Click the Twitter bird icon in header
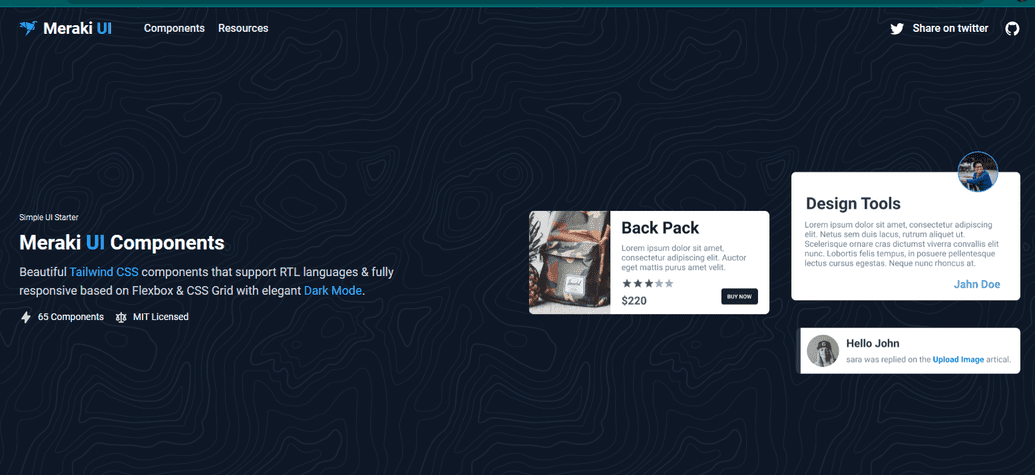The height and width of the screenshot is (475, 1035). click(896, 28)
